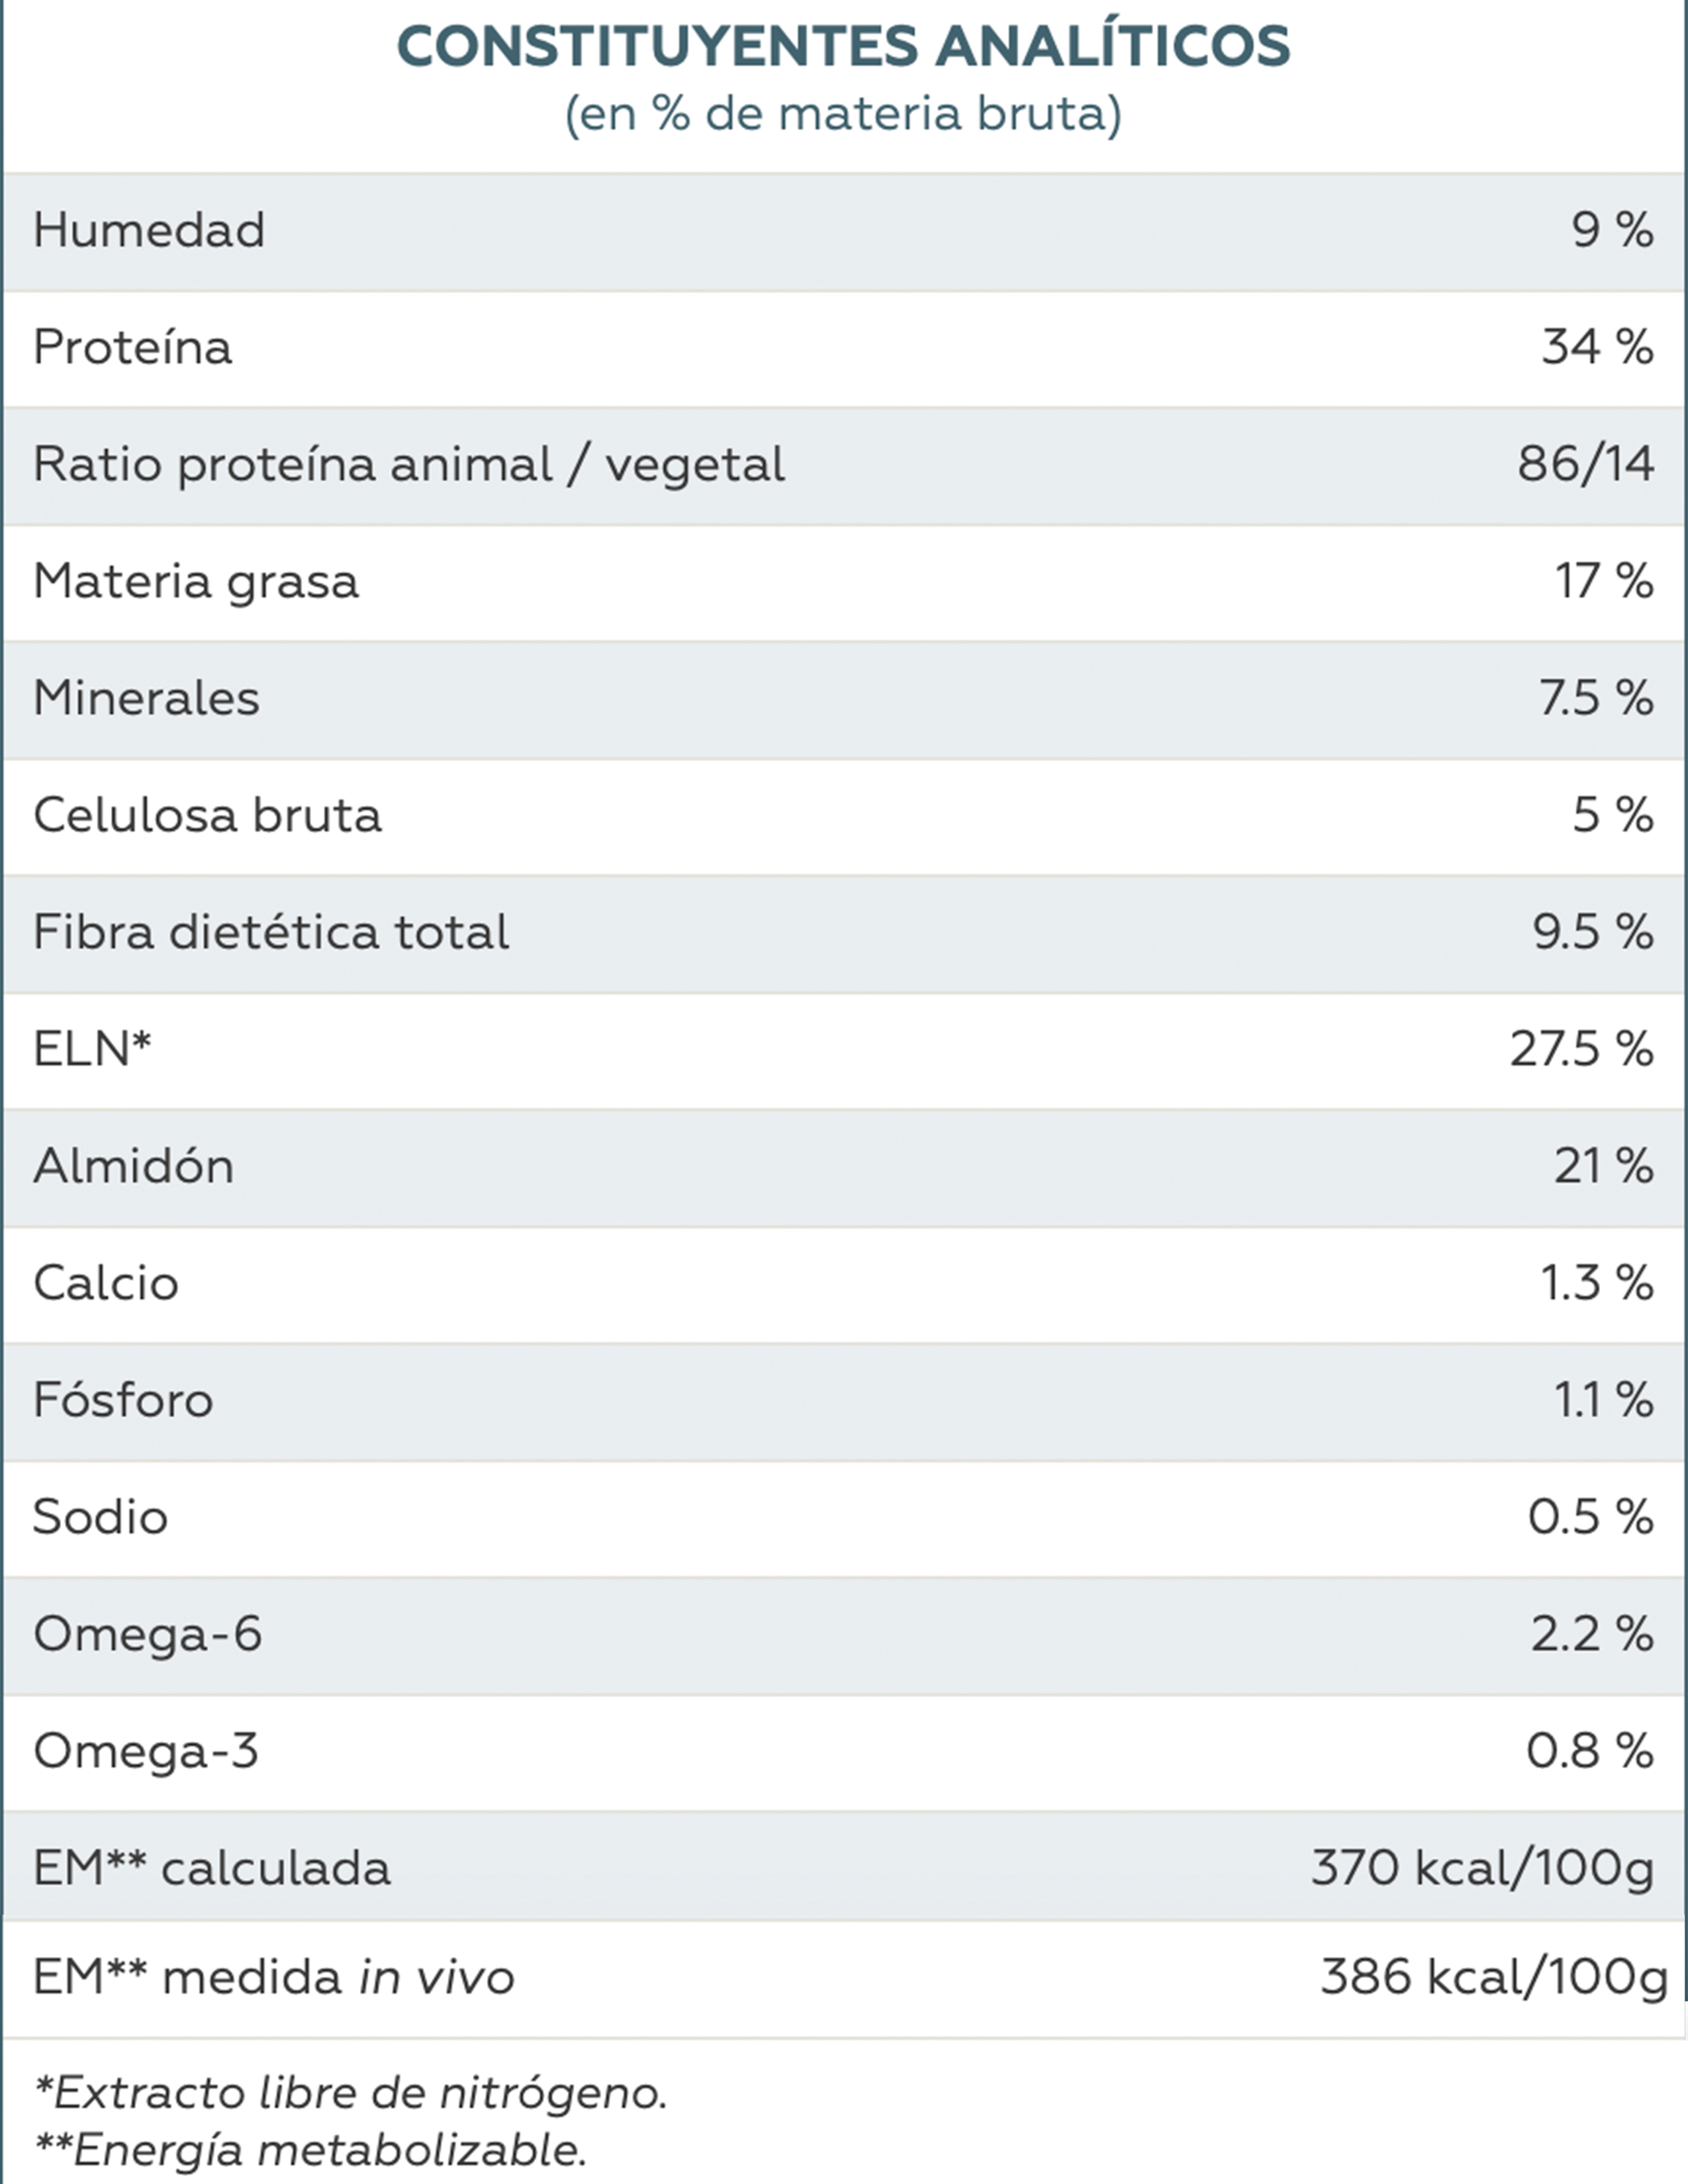The width and height of the screenshot is (1688, 2184).
Task: Select the 'Materia grasa' row label
Action: coord(195,581)
